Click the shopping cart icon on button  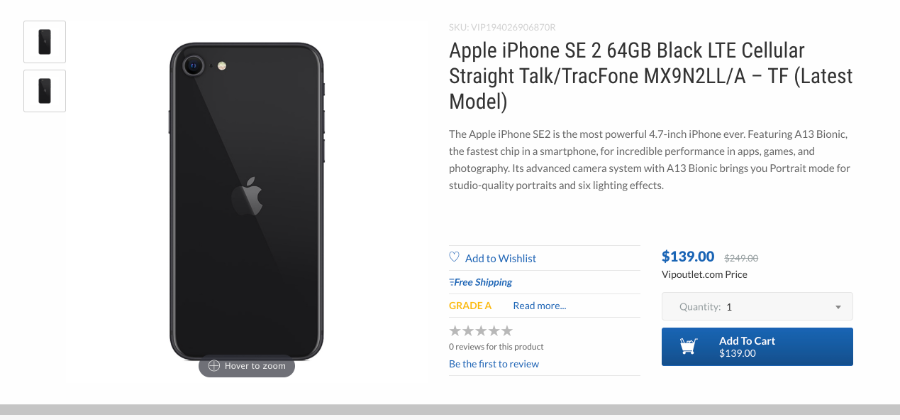pos(689,346)
